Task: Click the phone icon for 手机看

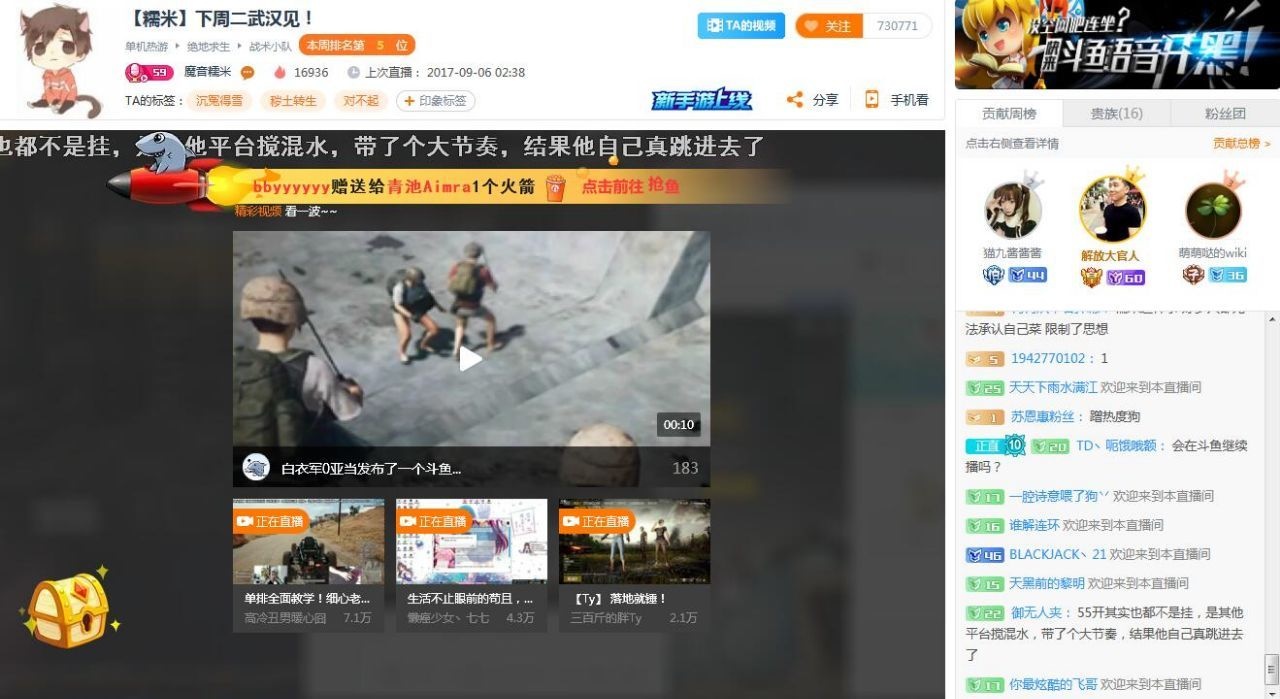Action: pos(872,100)
